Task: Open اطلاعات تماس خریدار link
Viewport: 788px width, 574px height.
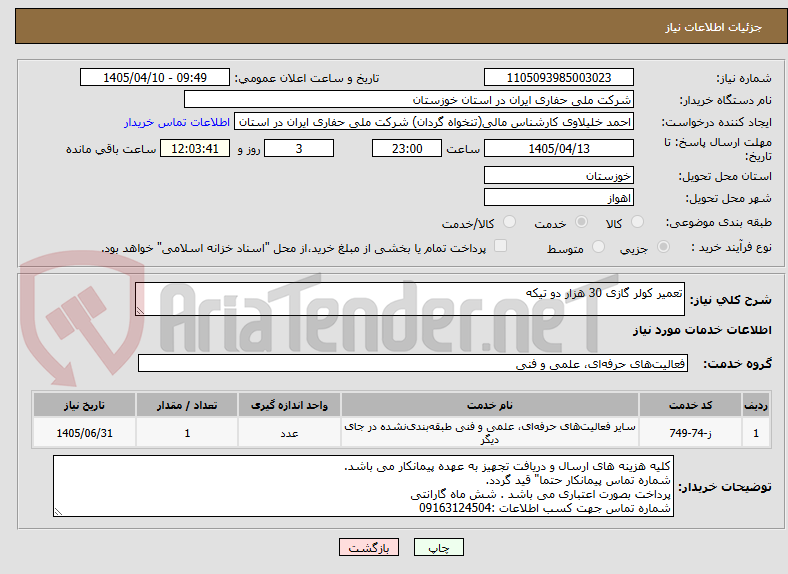Action: tap(177, 122)
